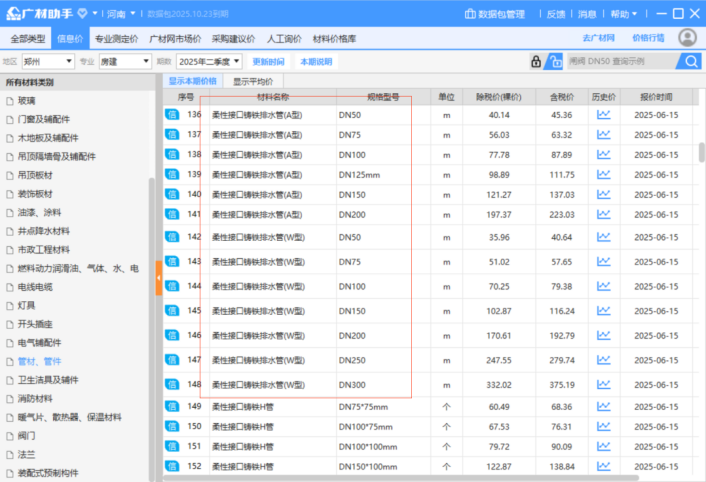Click the 信 info badge on row 138
The width and height of the screenshot is (706, 482).
pyautogui.click(x=171, y=155)
